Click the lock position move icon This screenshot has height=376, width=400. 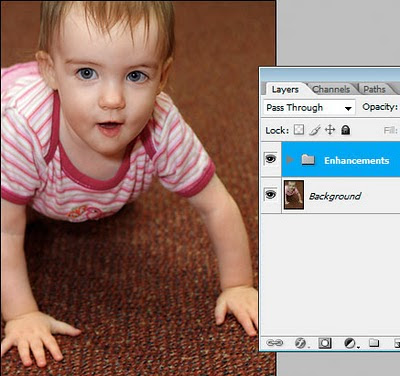330,130
